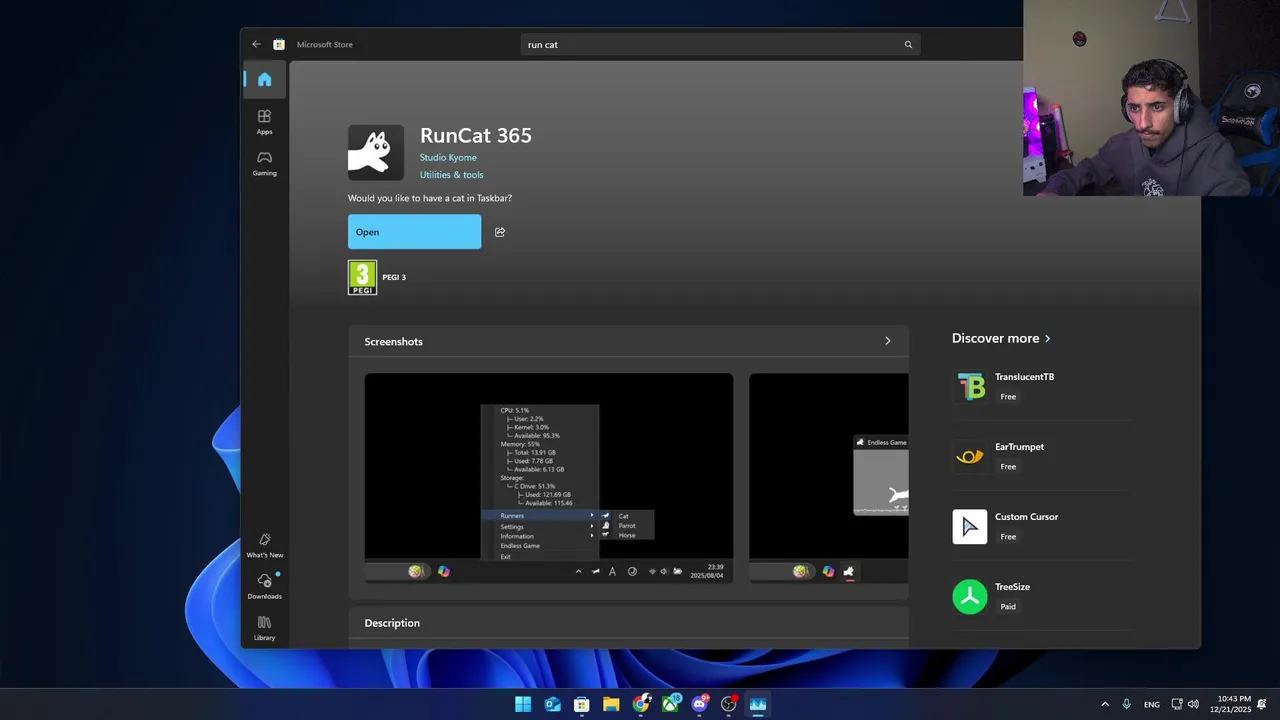Click the Description section heading
The image size is (1280, 720).
pos(392,623)
